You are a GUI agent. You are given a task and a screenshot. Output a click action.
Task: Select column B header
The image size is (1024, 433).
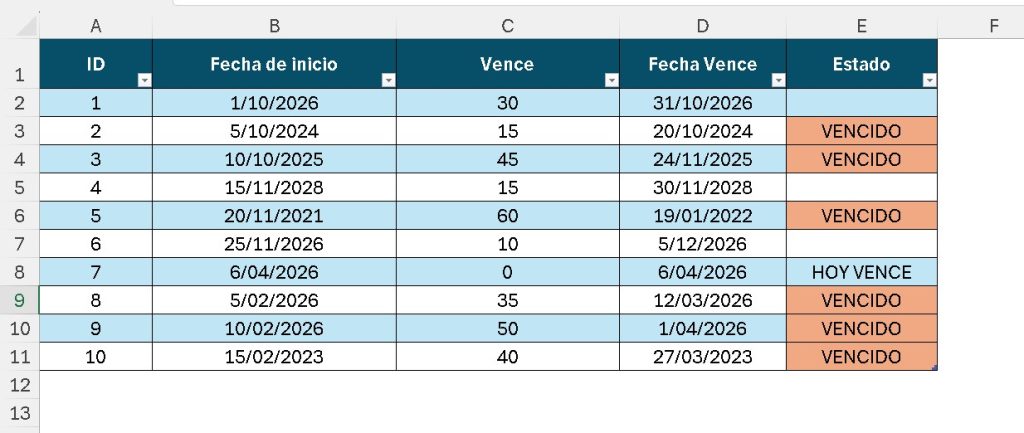pos(274,26)
